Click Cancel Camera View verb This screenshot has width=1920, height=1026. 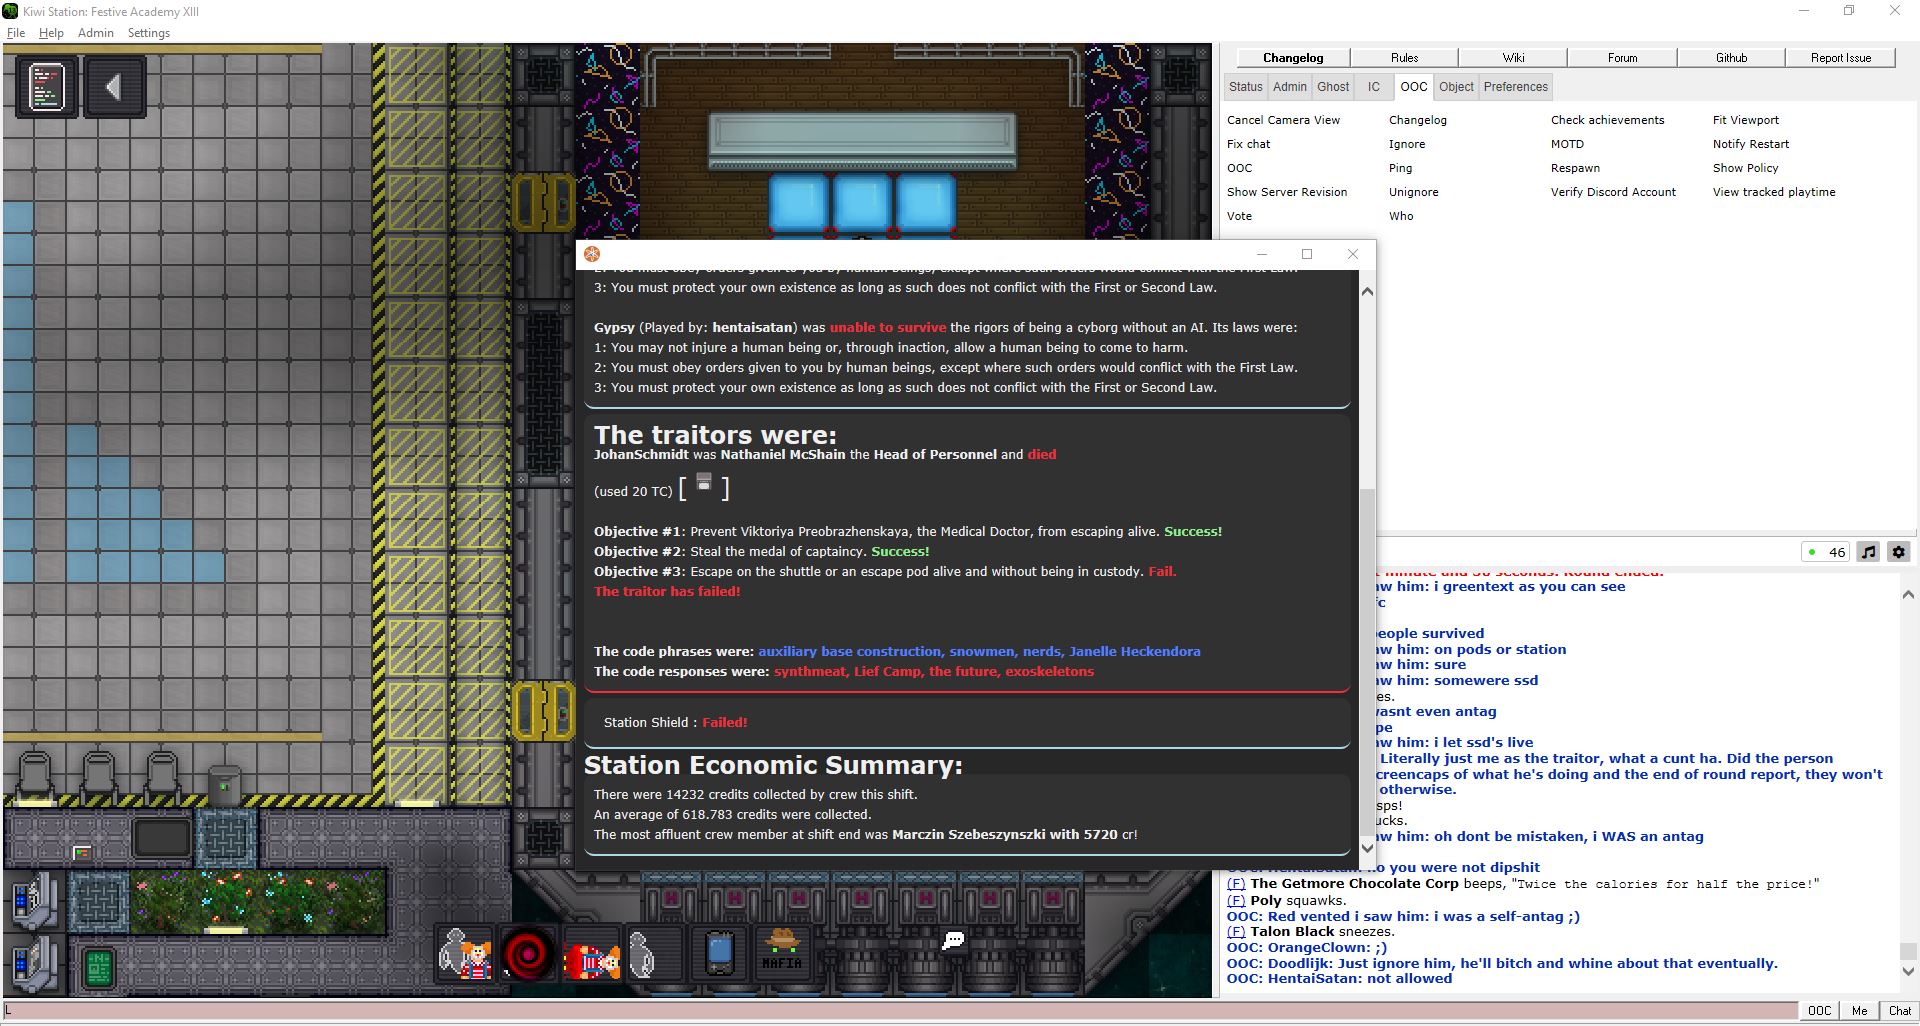point(1283,120)
